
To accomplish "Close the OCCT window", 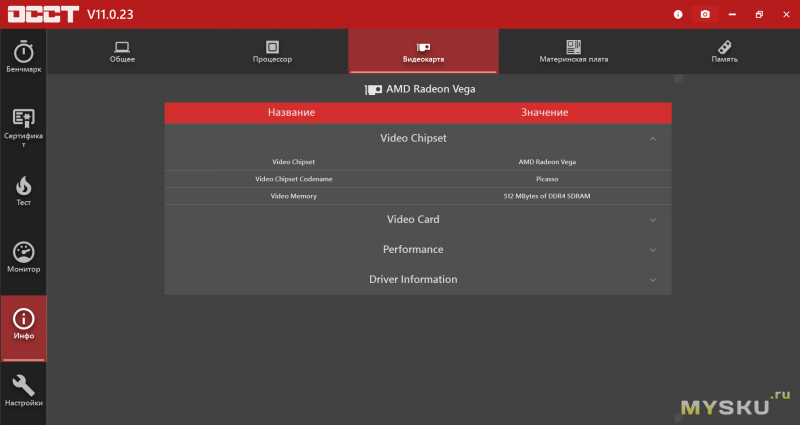I will click(x=786, y=14).
